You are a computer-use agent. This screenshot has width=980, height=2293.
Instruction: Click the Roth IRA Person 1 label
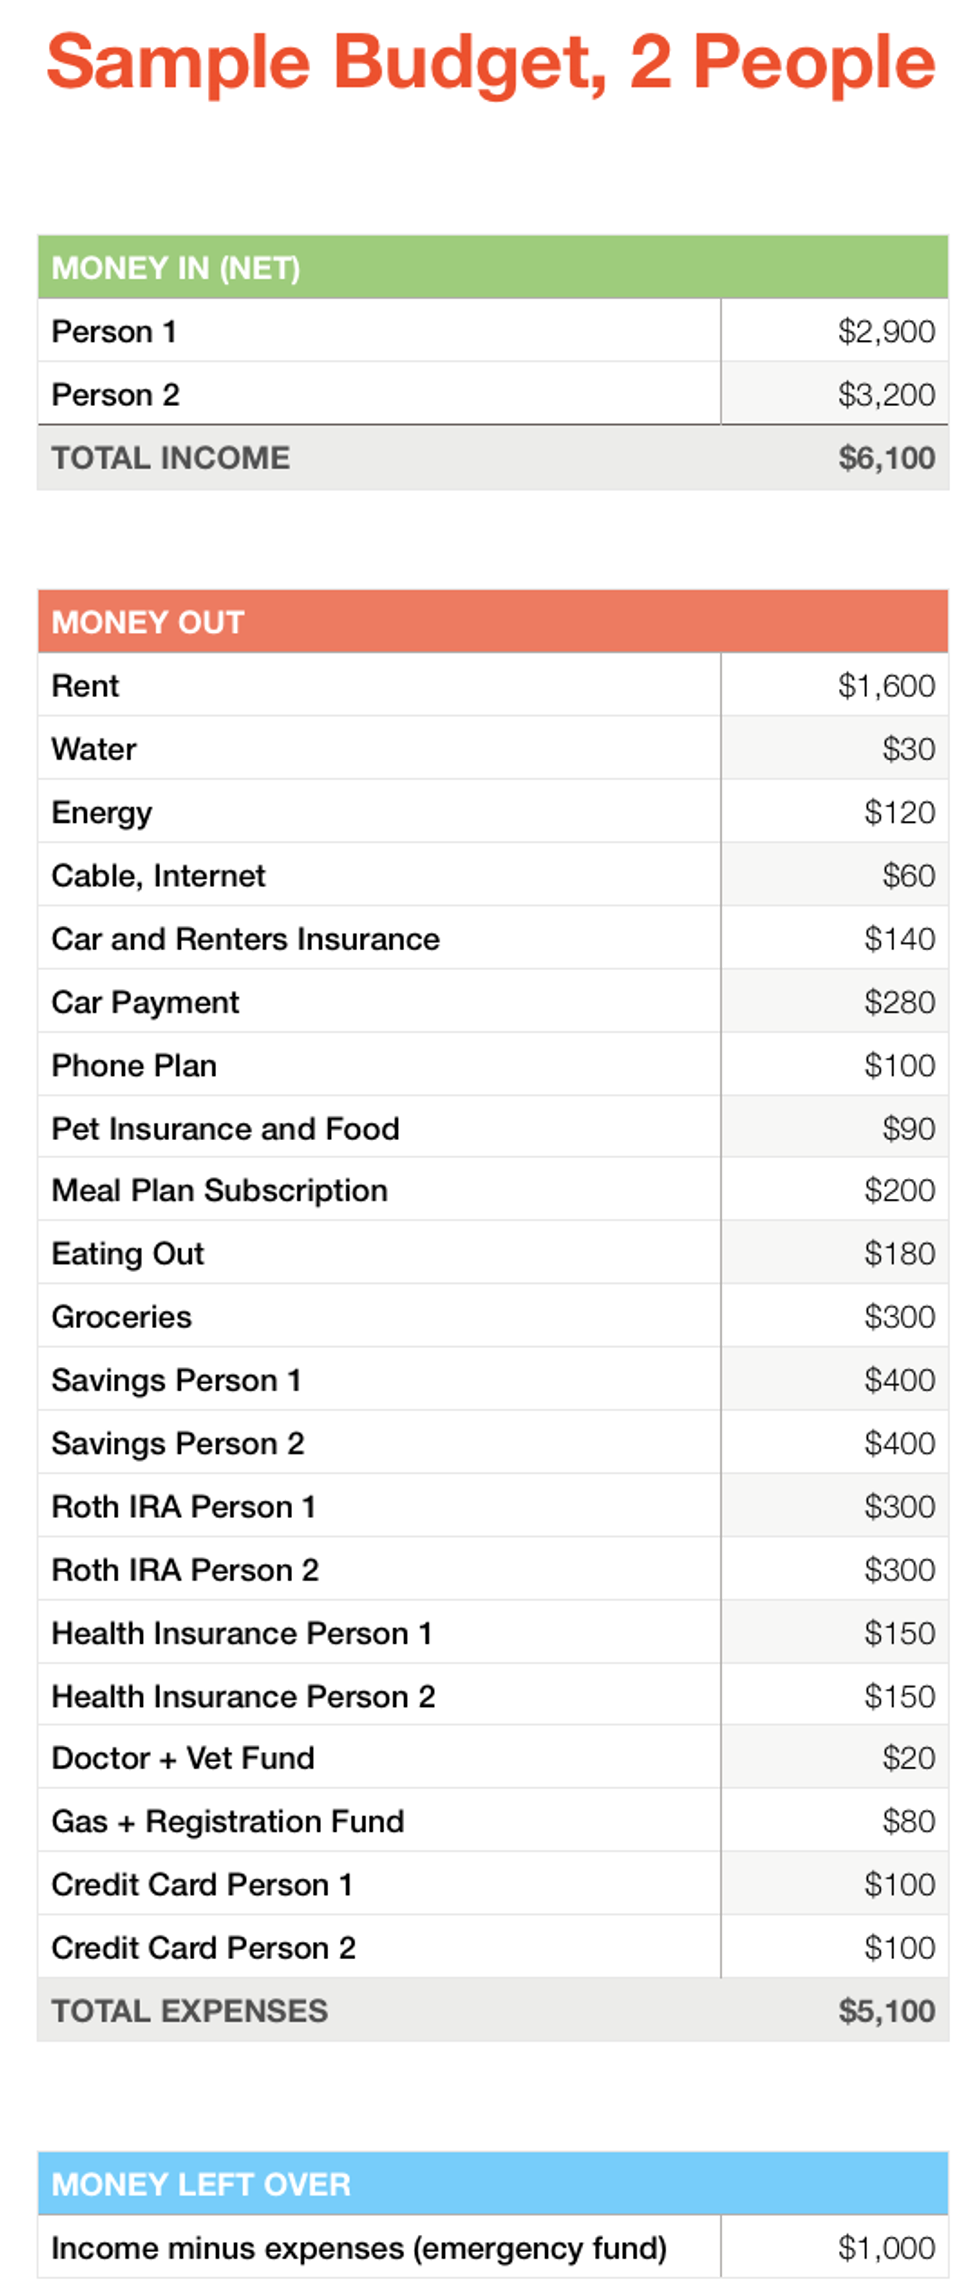[184, 1507]
